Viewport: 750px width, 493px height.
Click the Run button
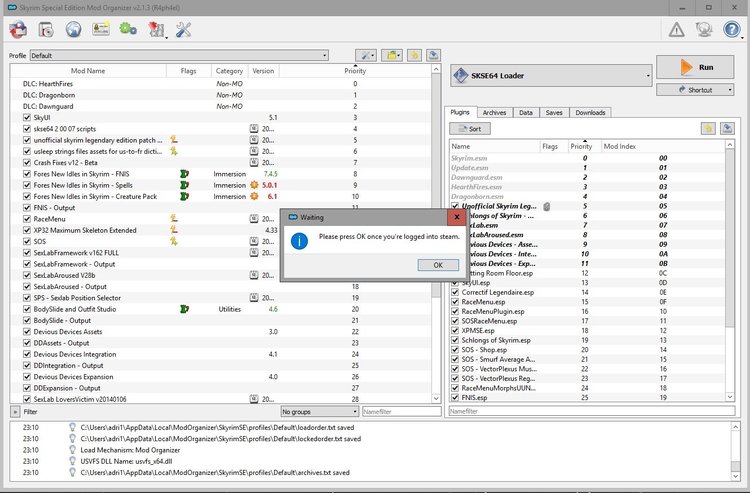(x=695, y=67)
